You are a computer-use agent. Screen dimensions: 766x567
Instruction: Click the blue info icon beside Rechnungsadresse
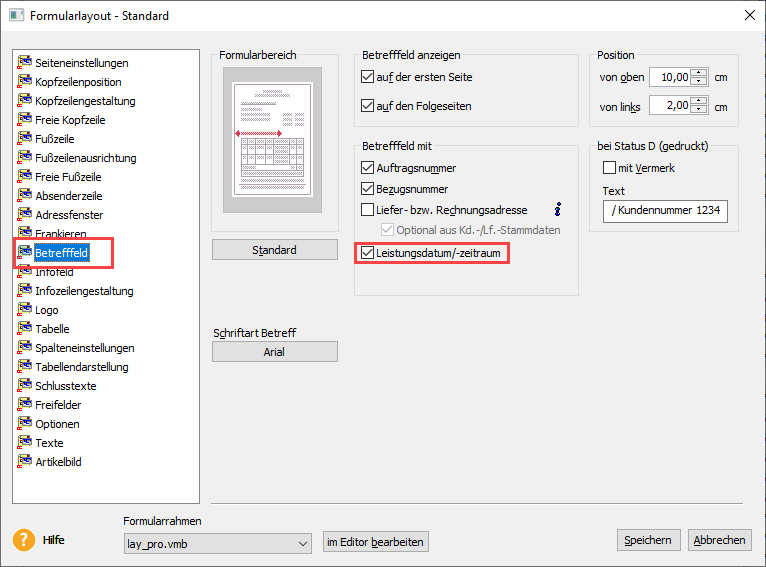point(558,210)
